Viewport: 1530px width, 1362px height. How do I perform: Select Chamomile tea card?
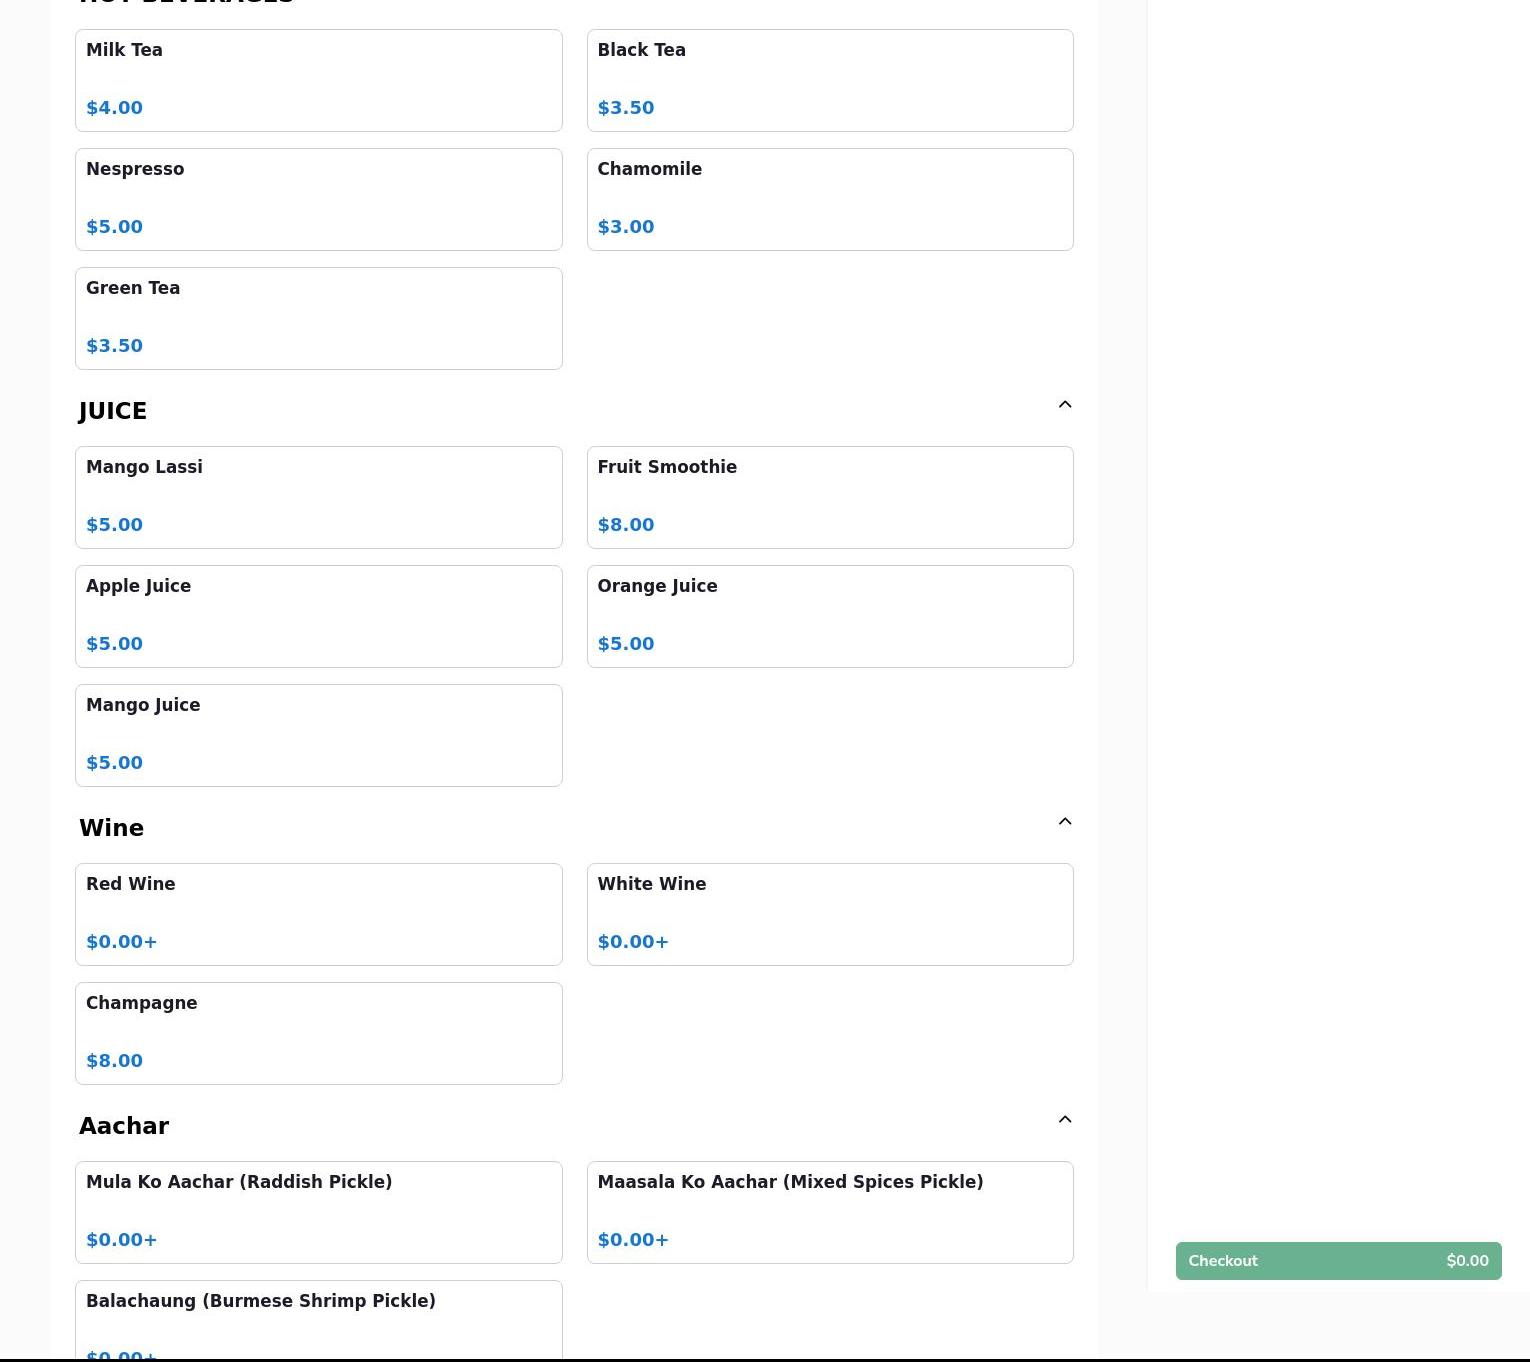(829, 199)
